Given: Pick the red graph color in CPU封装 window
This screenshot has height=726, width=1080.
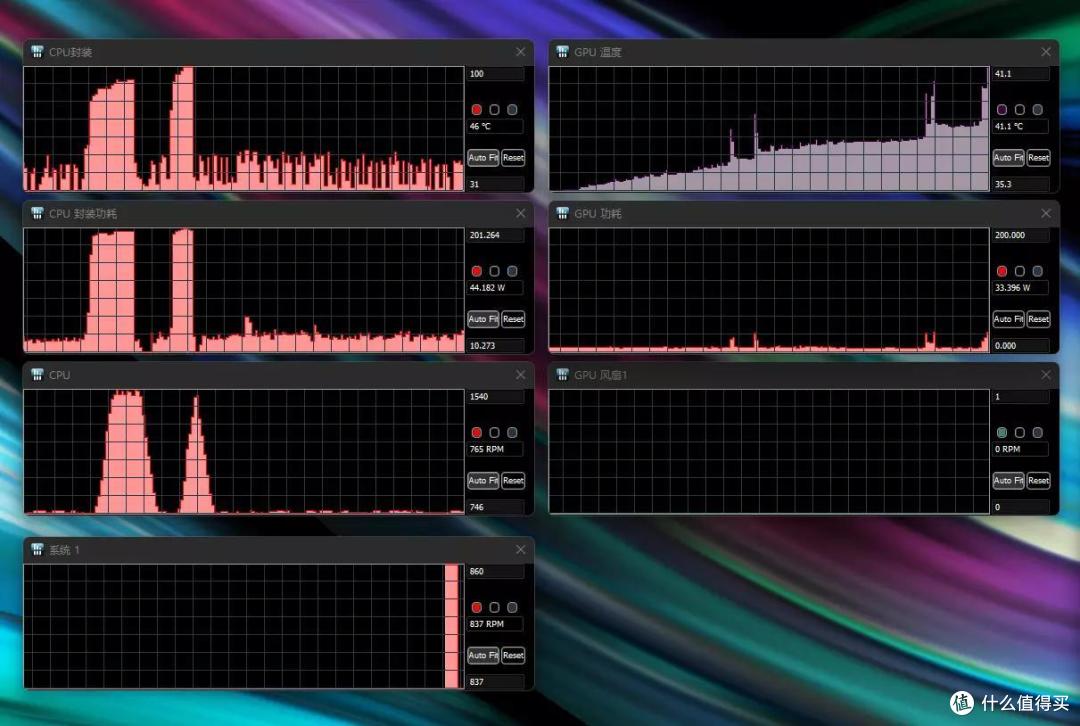Looking at the screenshot, I should [476, 110].
